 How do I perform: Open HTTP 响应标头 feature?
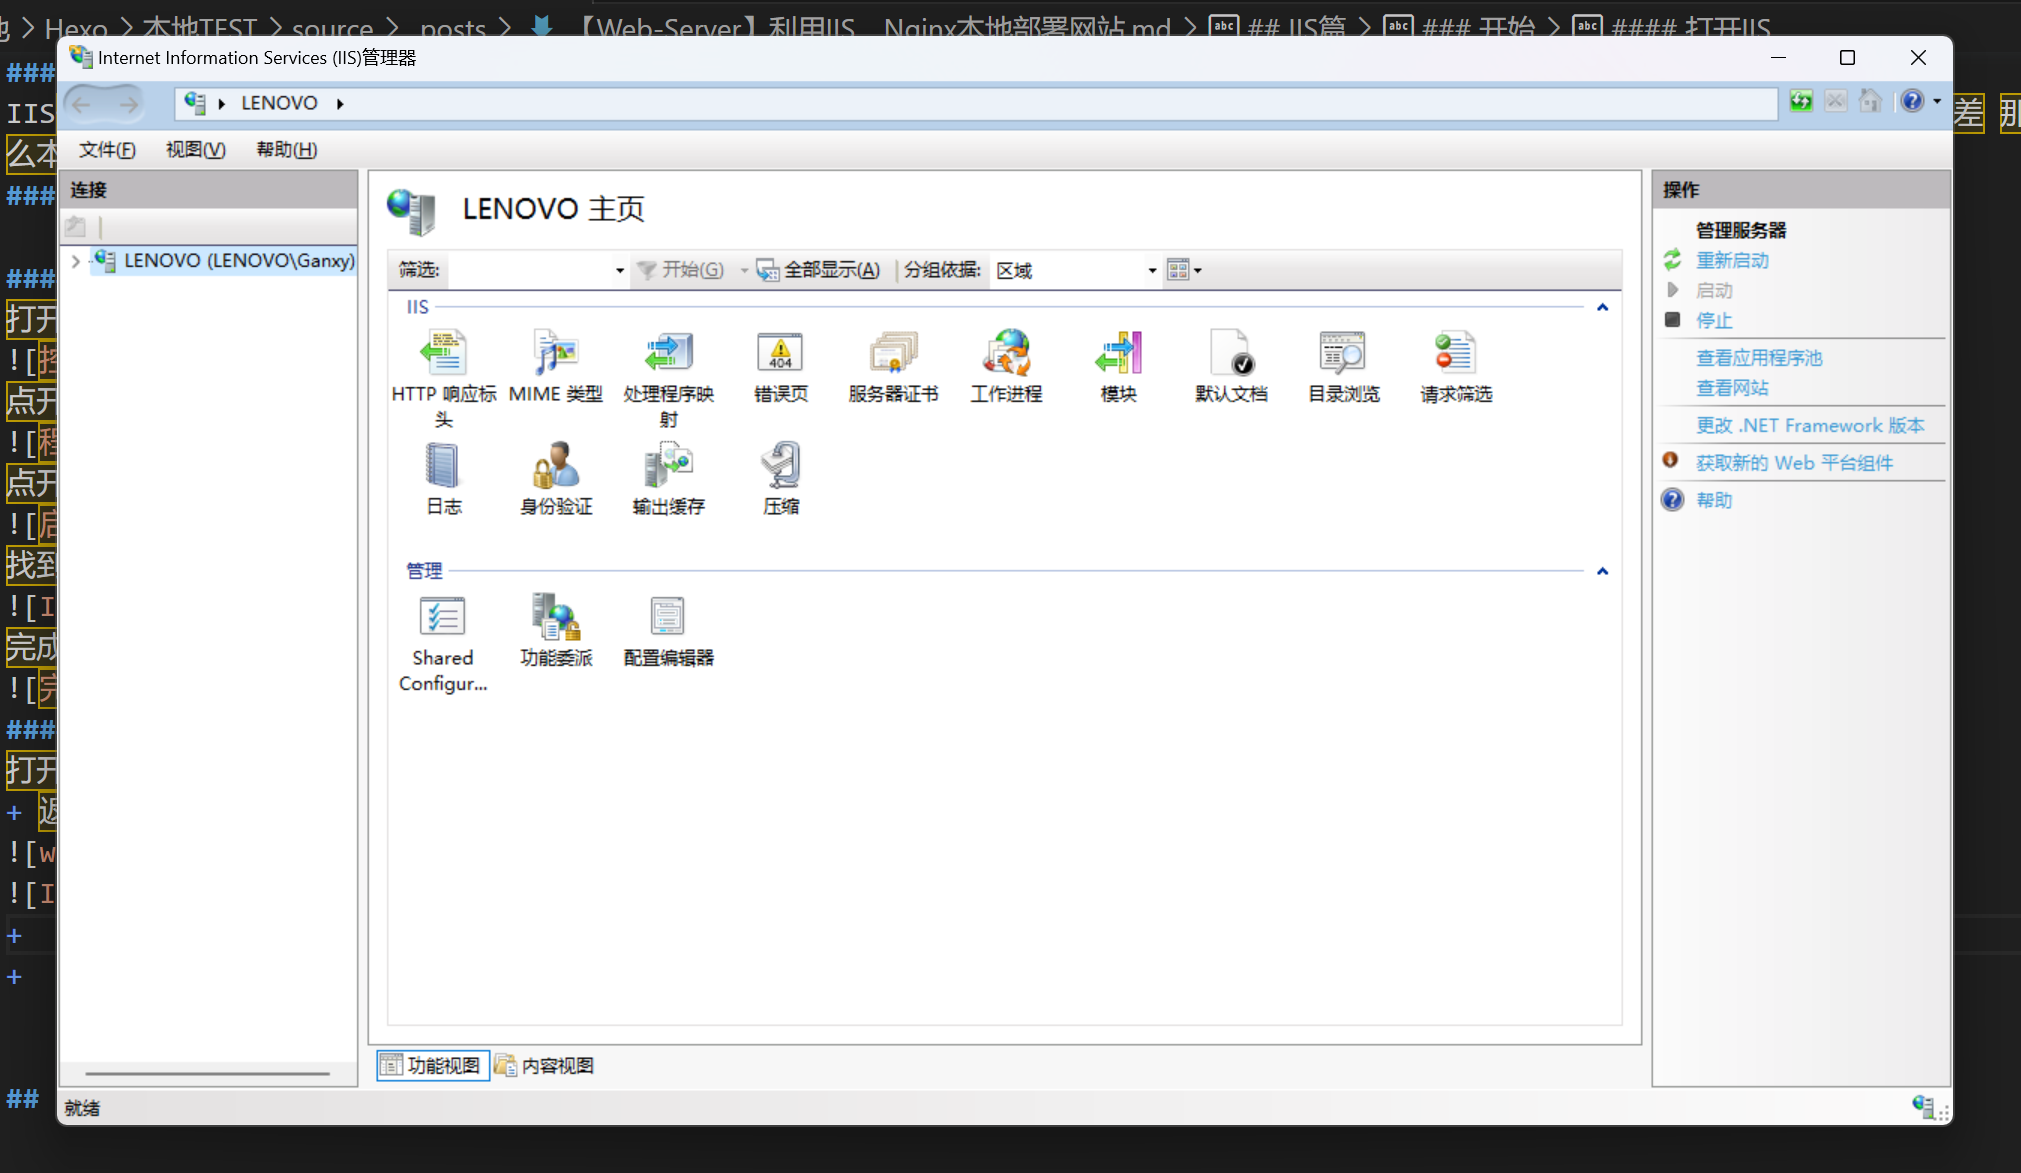tap(443, 378)
